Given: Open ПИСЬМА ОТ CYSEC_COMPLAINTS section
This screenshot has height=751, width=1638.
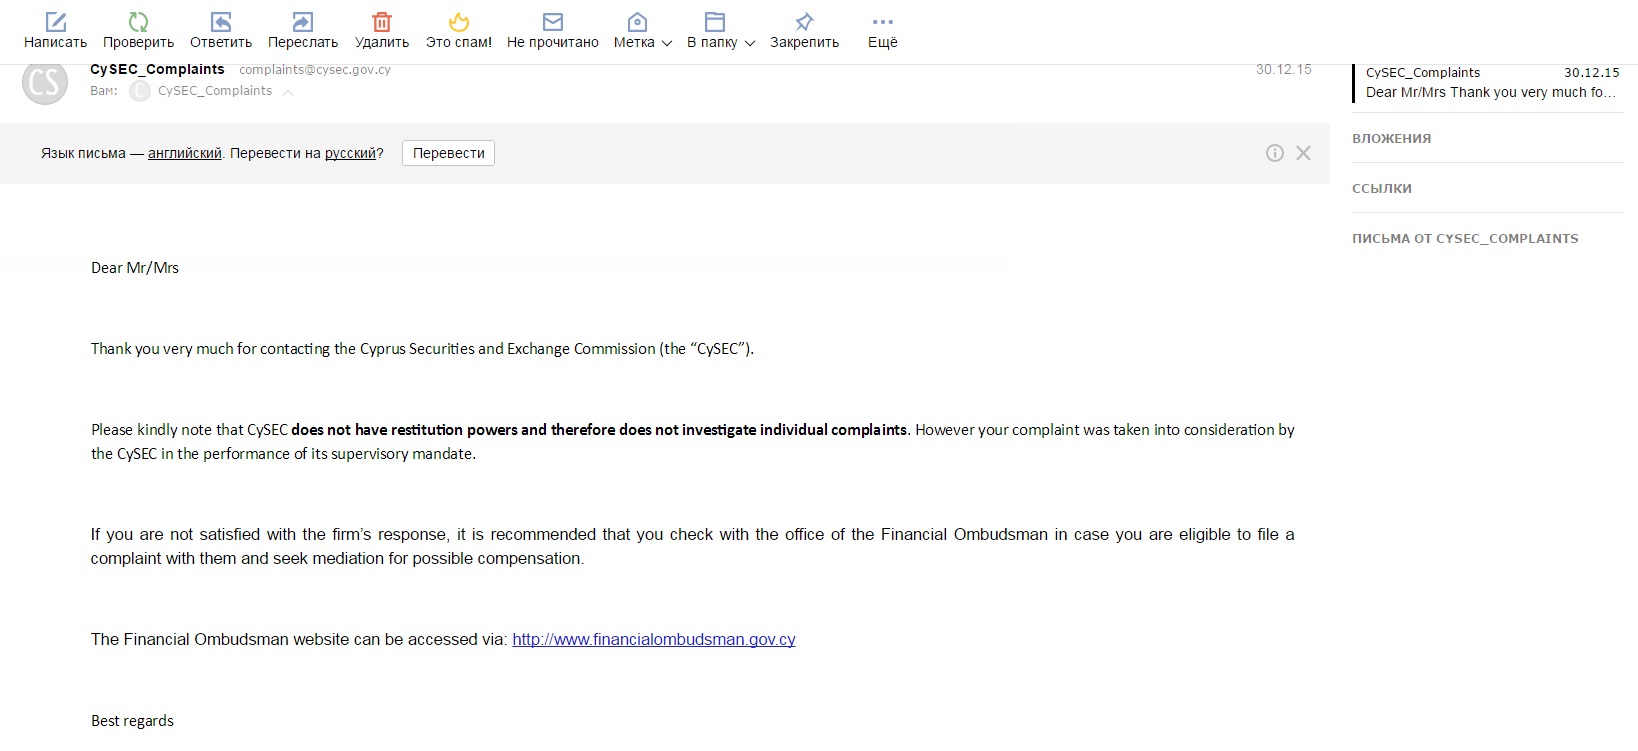Looking at the screenshot, I should pos(1465,238).
